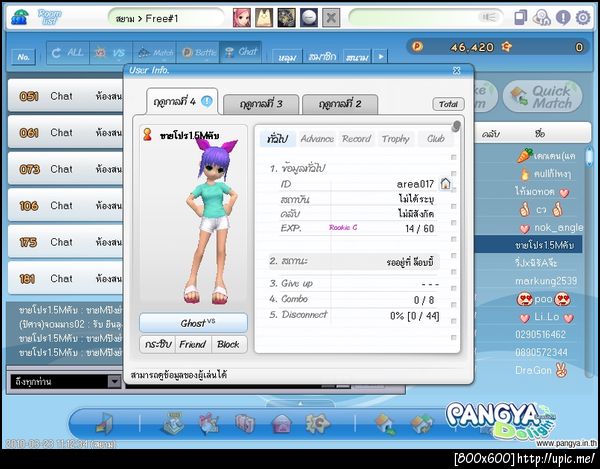Filter room list by Chat rooms
Viewport: 600px width, 469px height.
coord(241,52)
